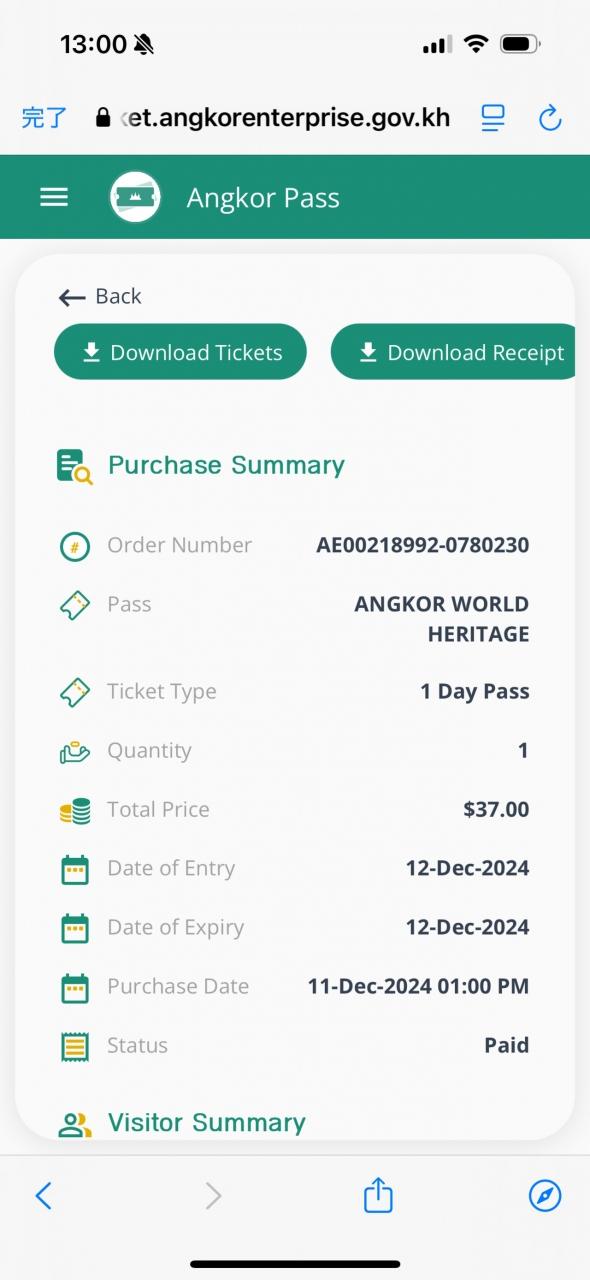This screenshot has width=590, height=1280.
Task: Tap the Date of Entry calendar icon
Action: pos(75,869)
